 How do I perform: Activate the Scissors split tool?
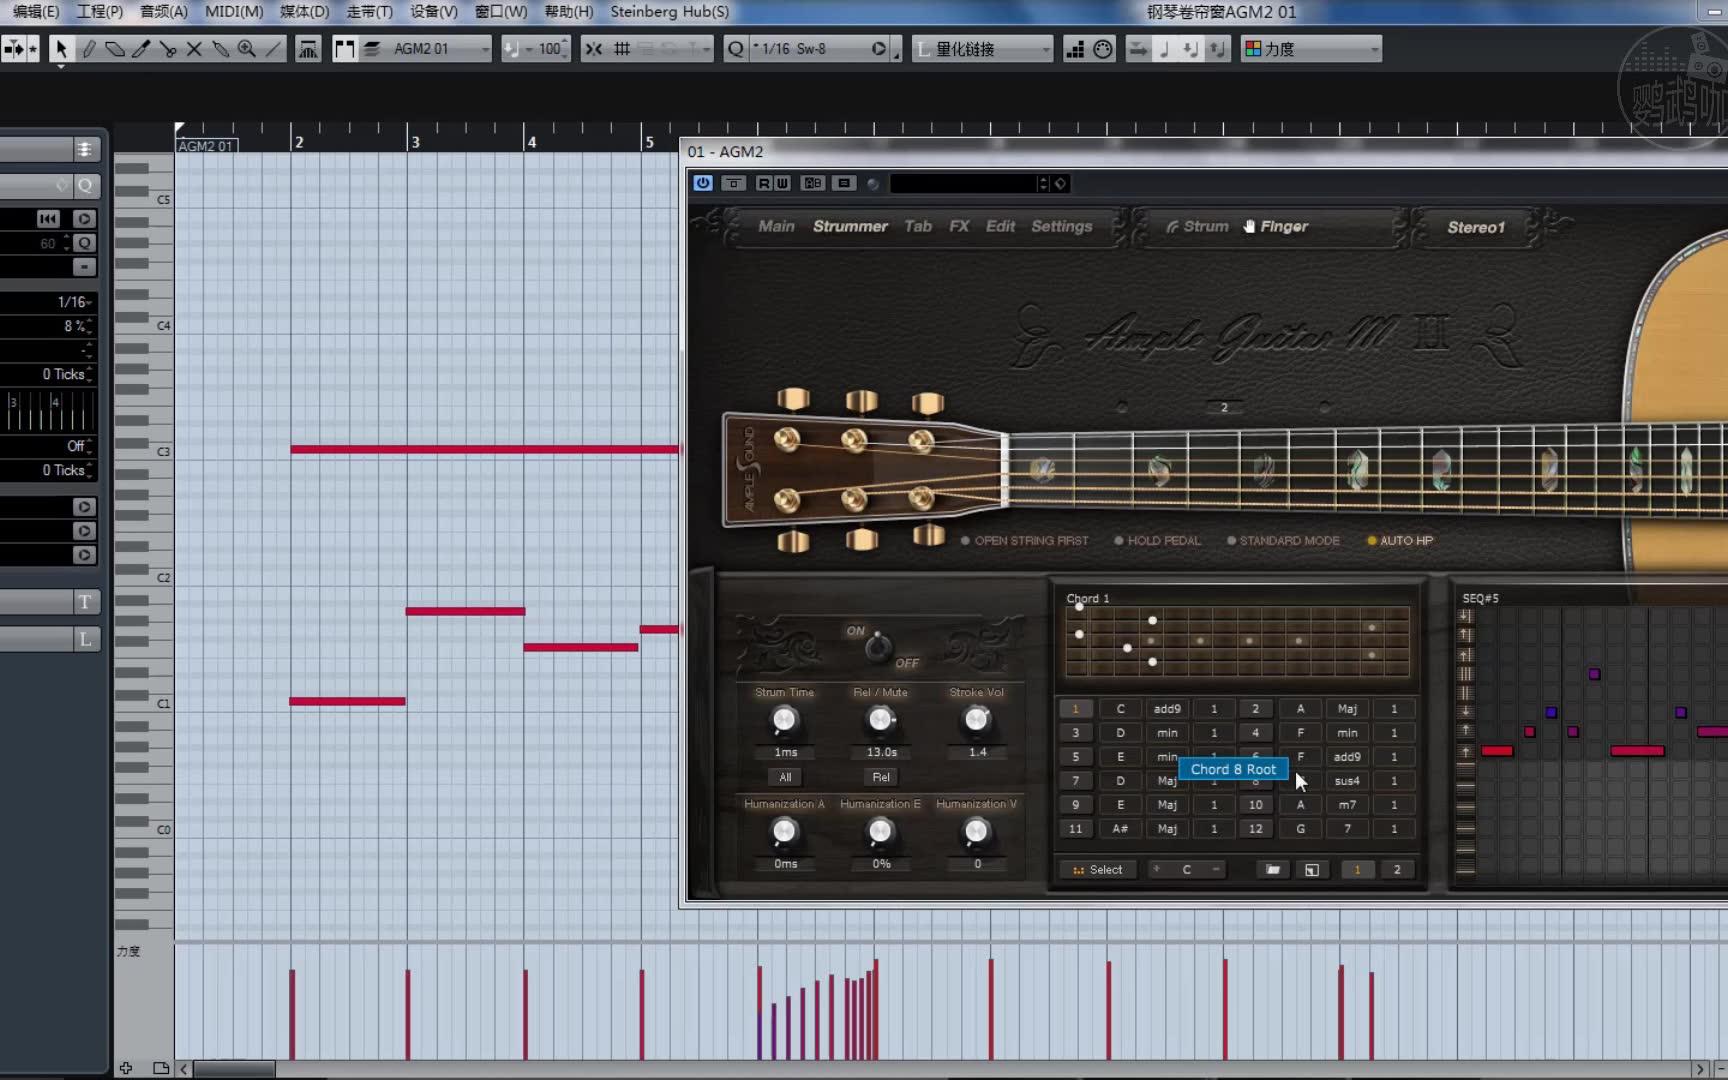[x=168, y=48]
